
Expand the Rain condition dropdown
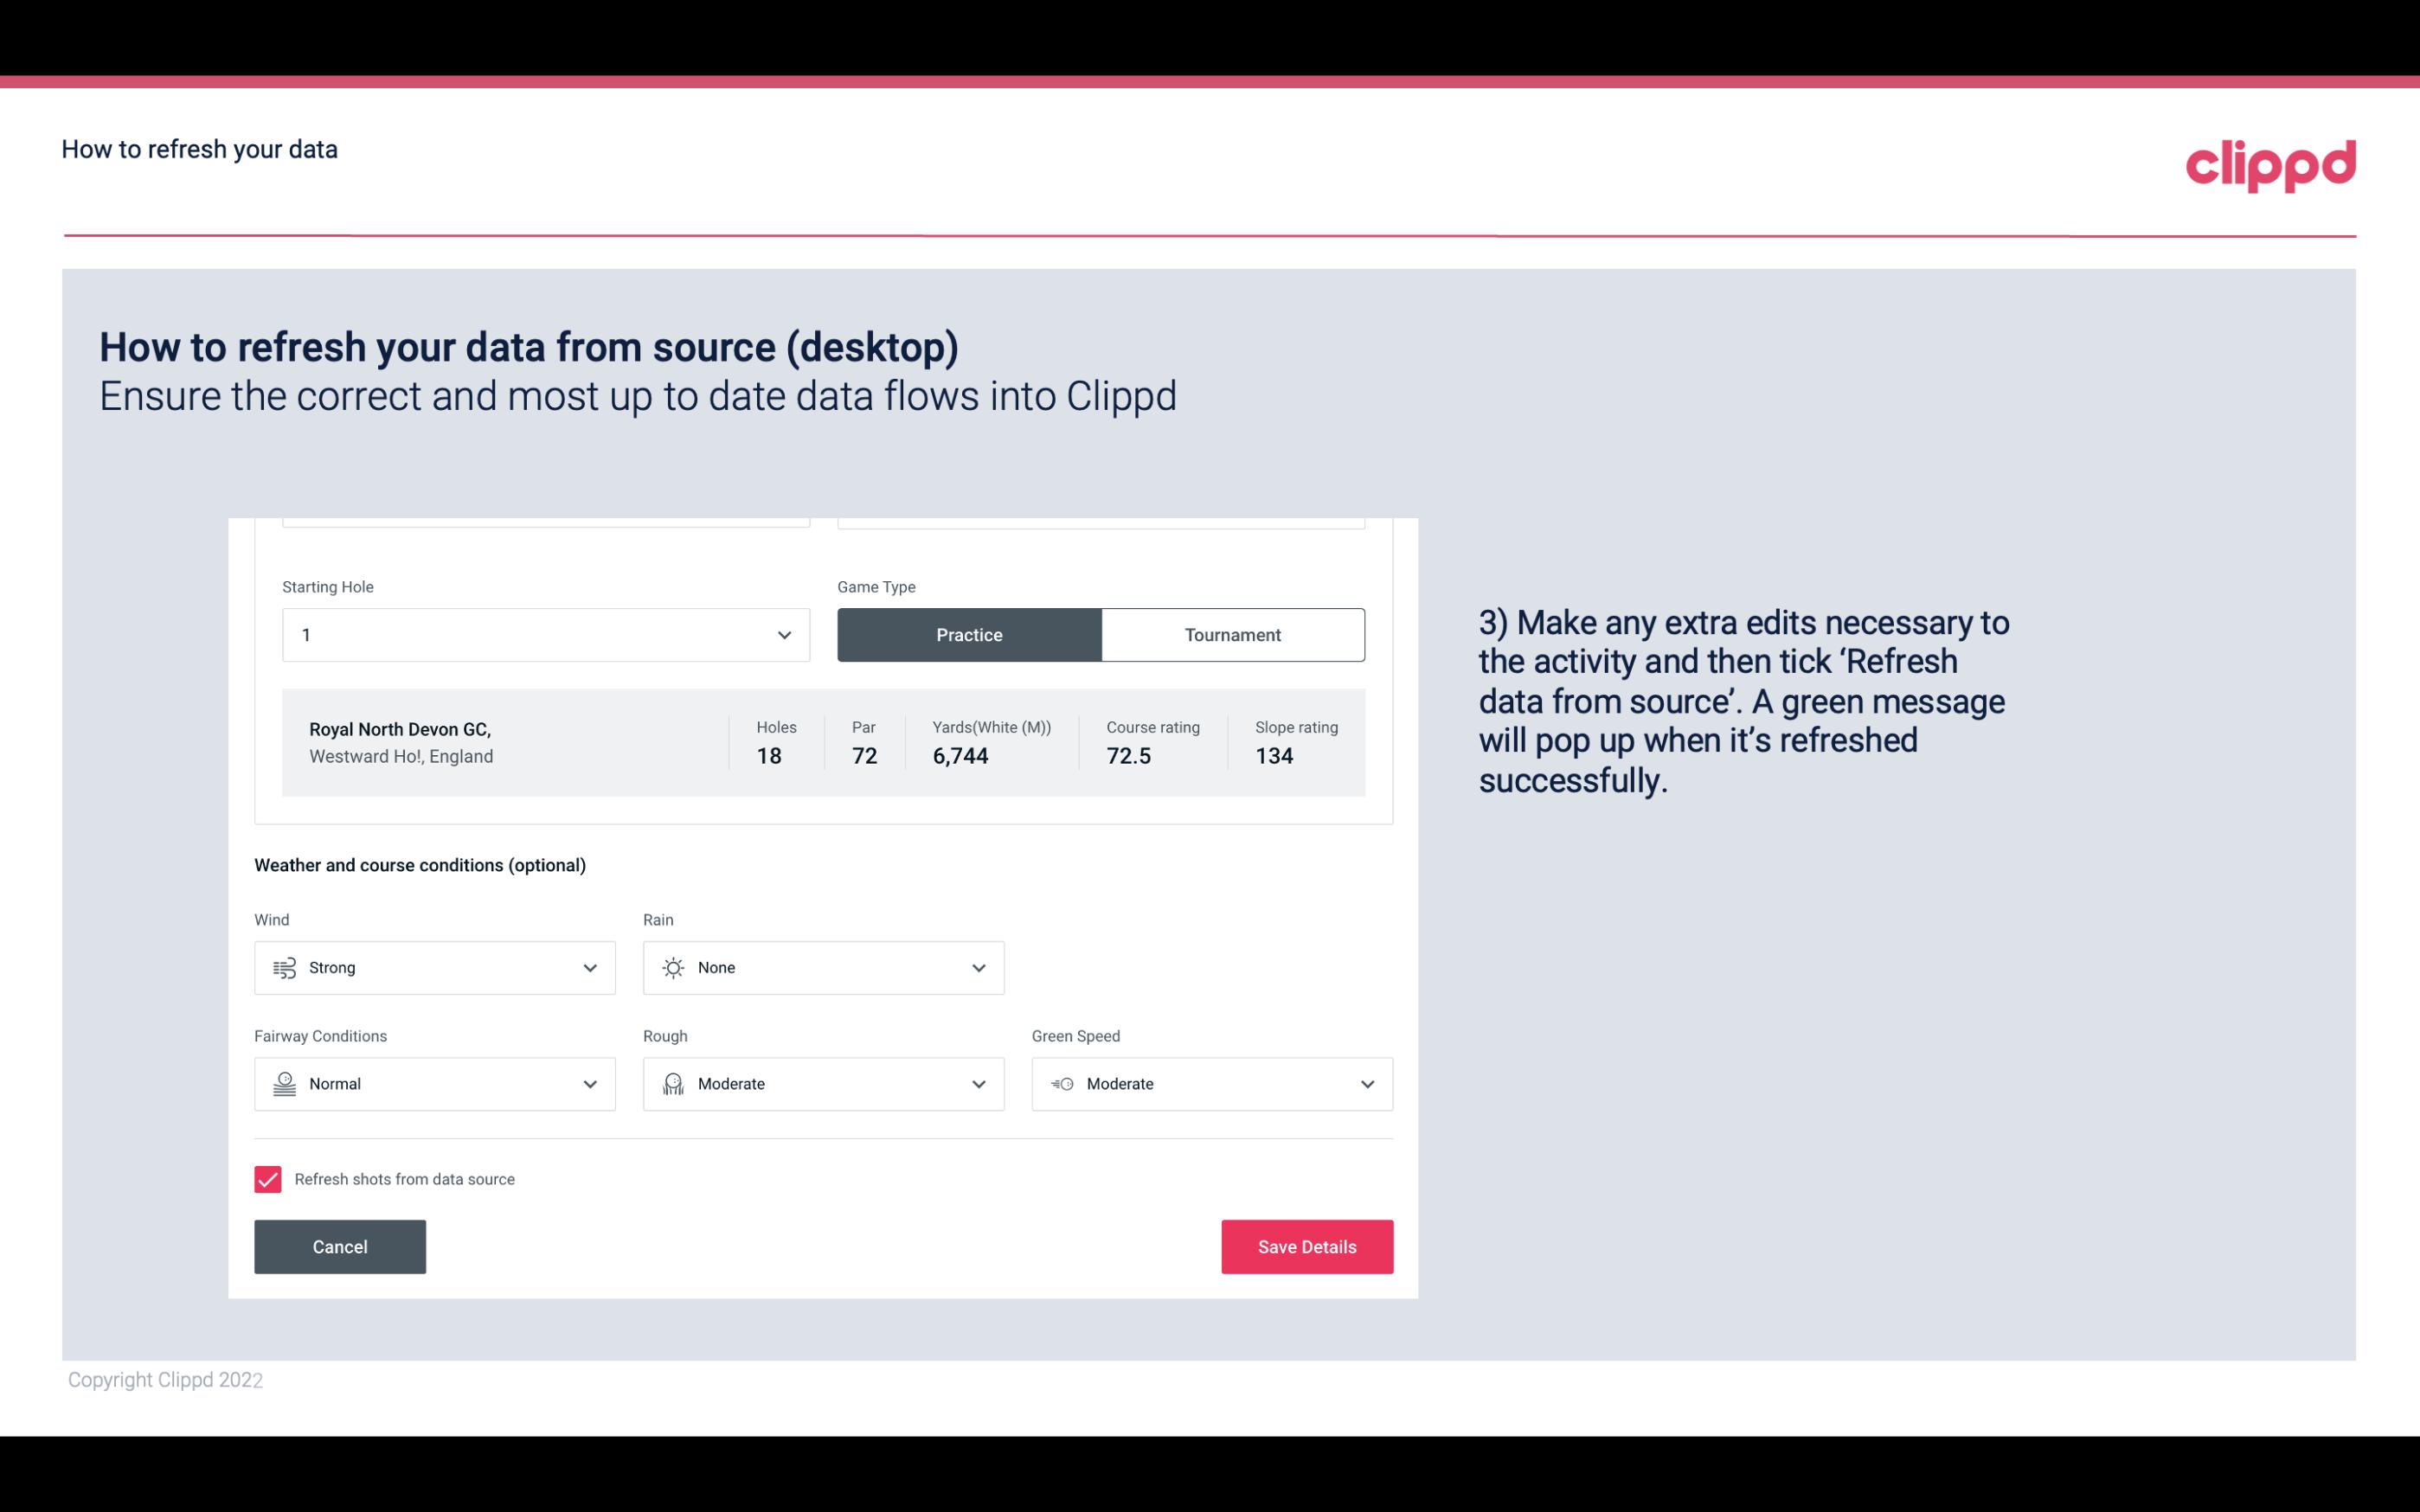976,967
